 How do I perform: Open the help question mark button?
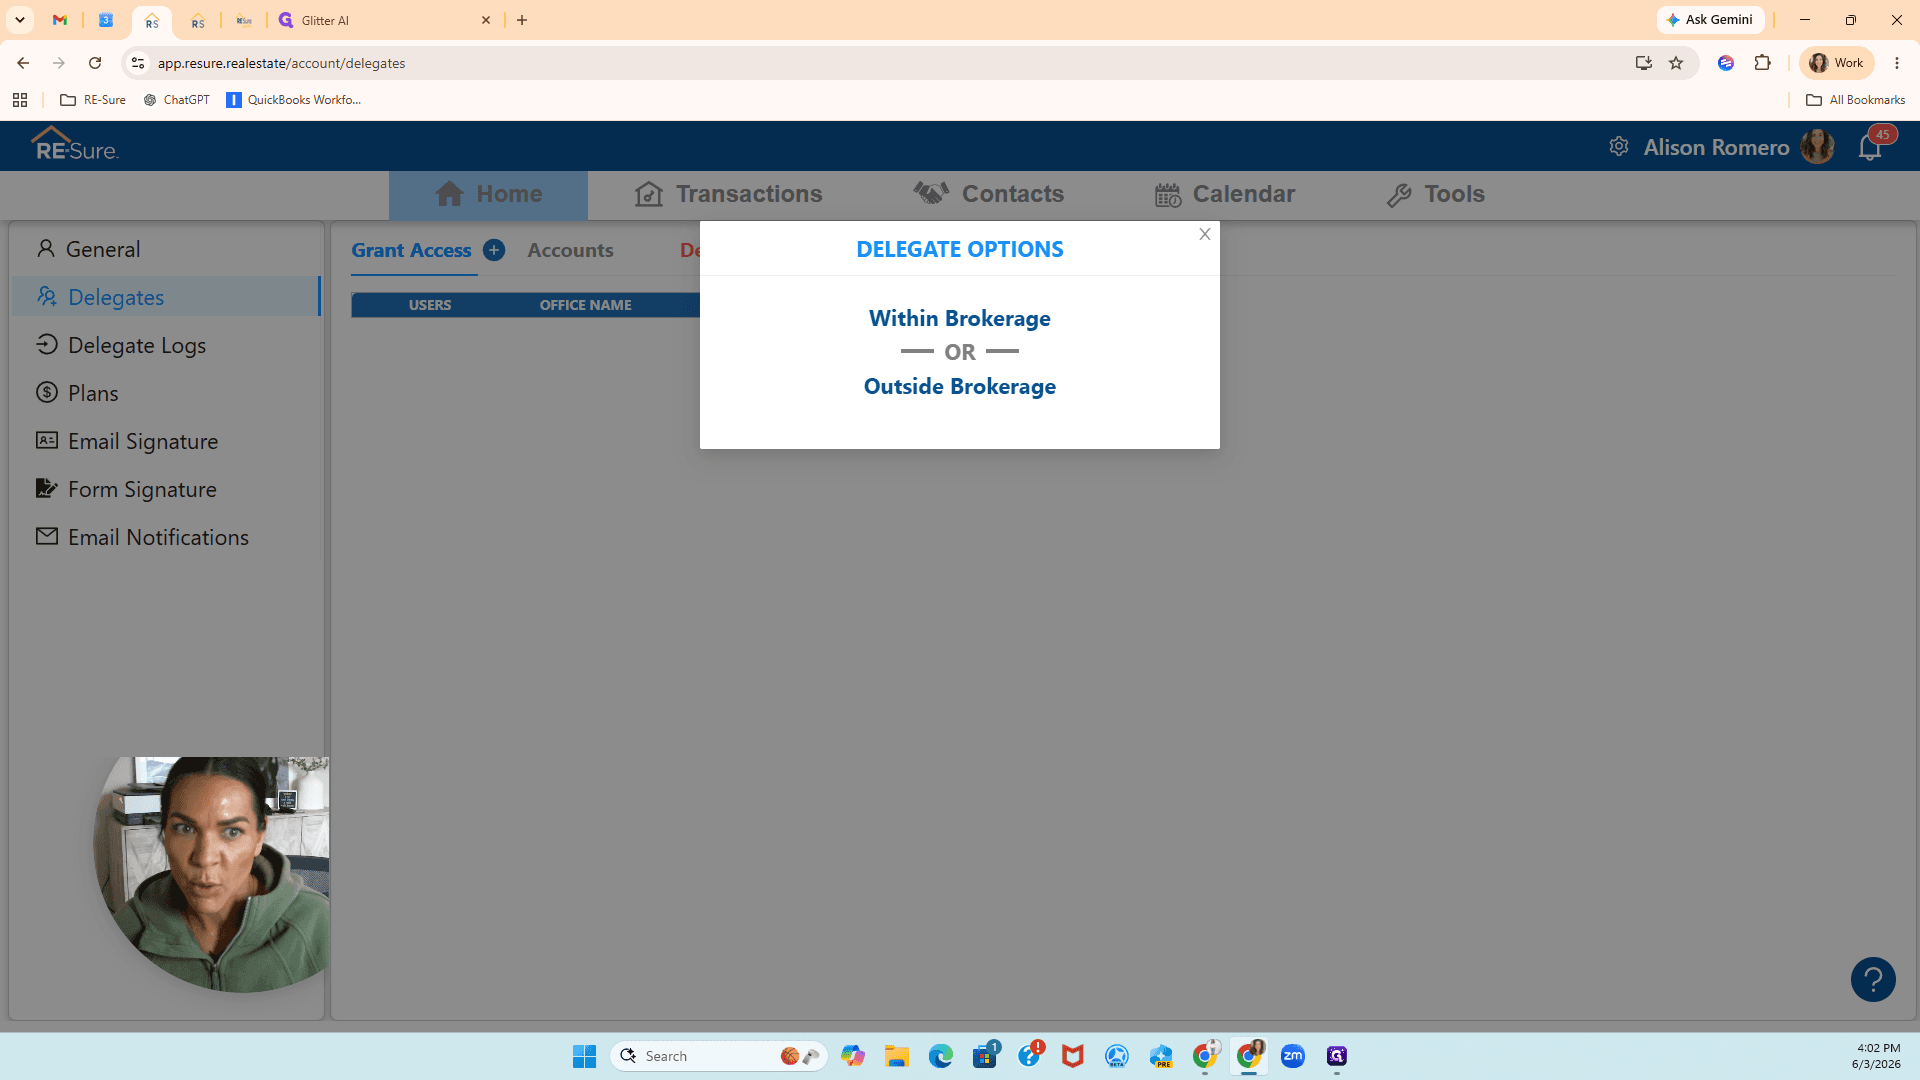(1872, 979)
